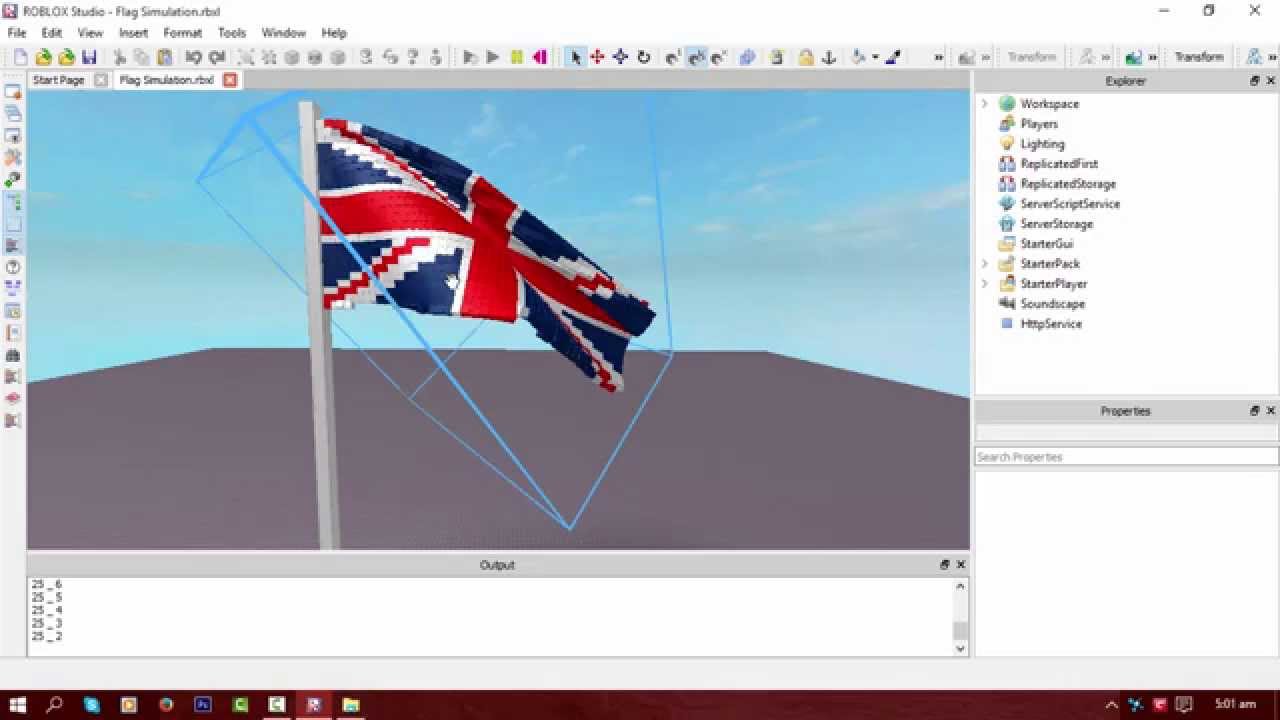Select Lighting in Explorer
The image size is (1280, 720).
1042,144
